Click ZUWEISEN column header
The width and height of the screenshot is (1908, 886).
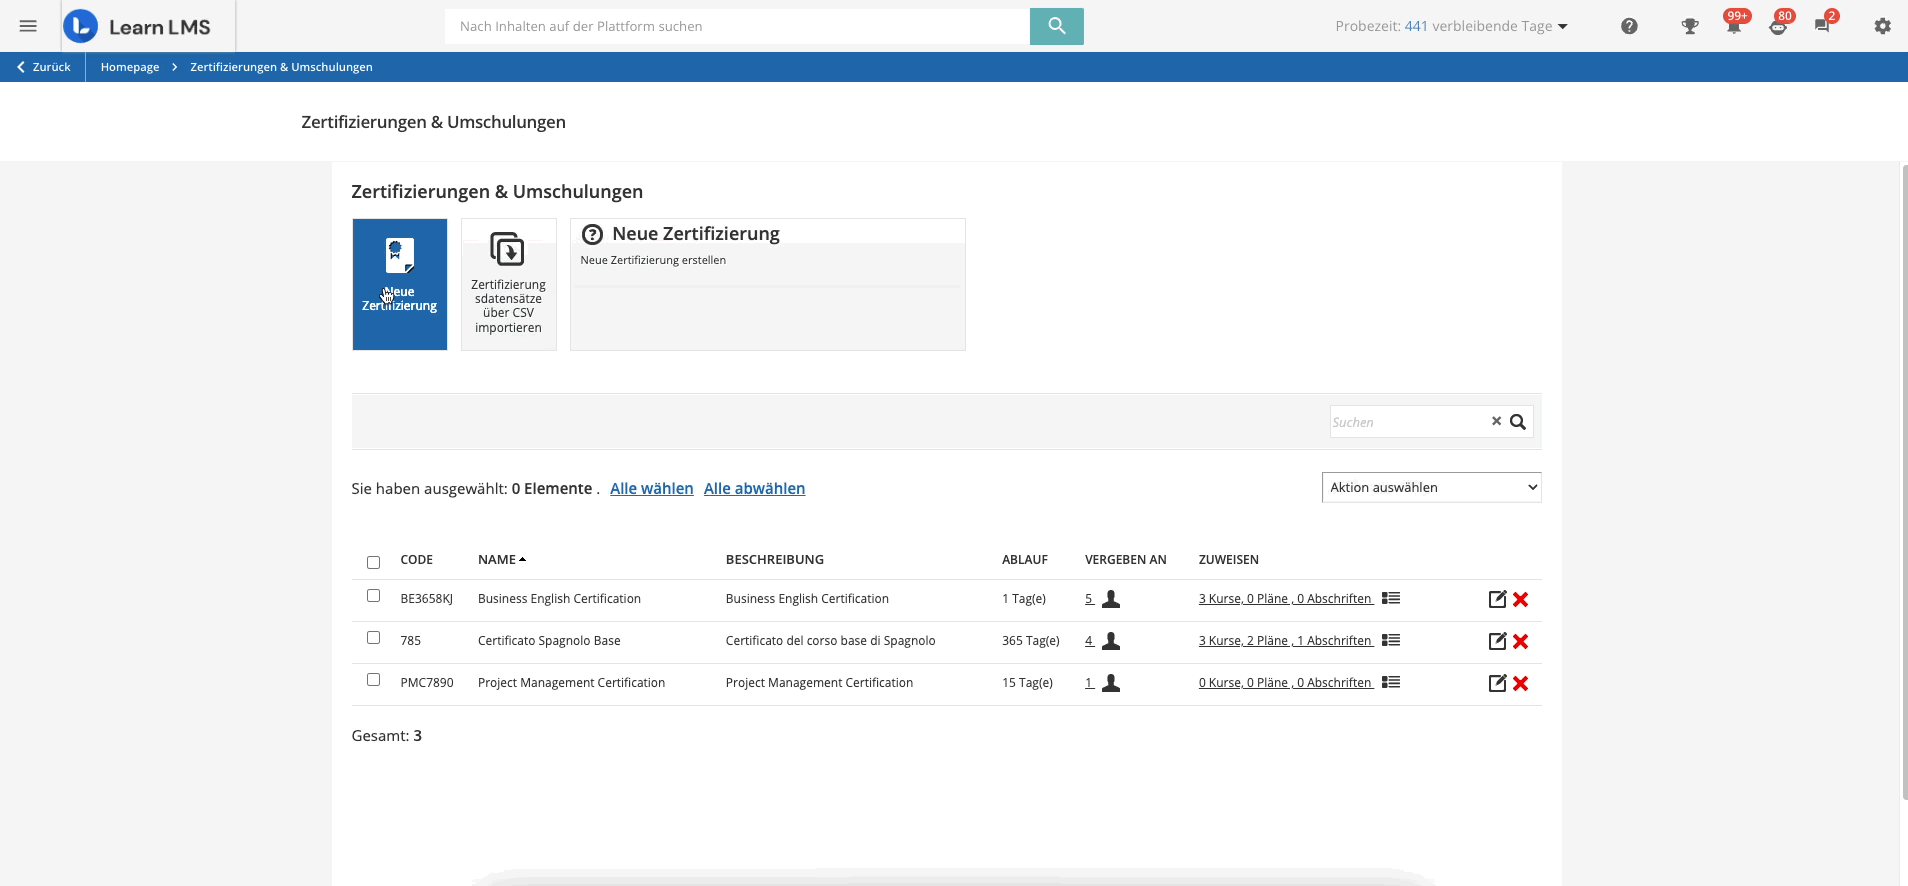coord(1228,560)
